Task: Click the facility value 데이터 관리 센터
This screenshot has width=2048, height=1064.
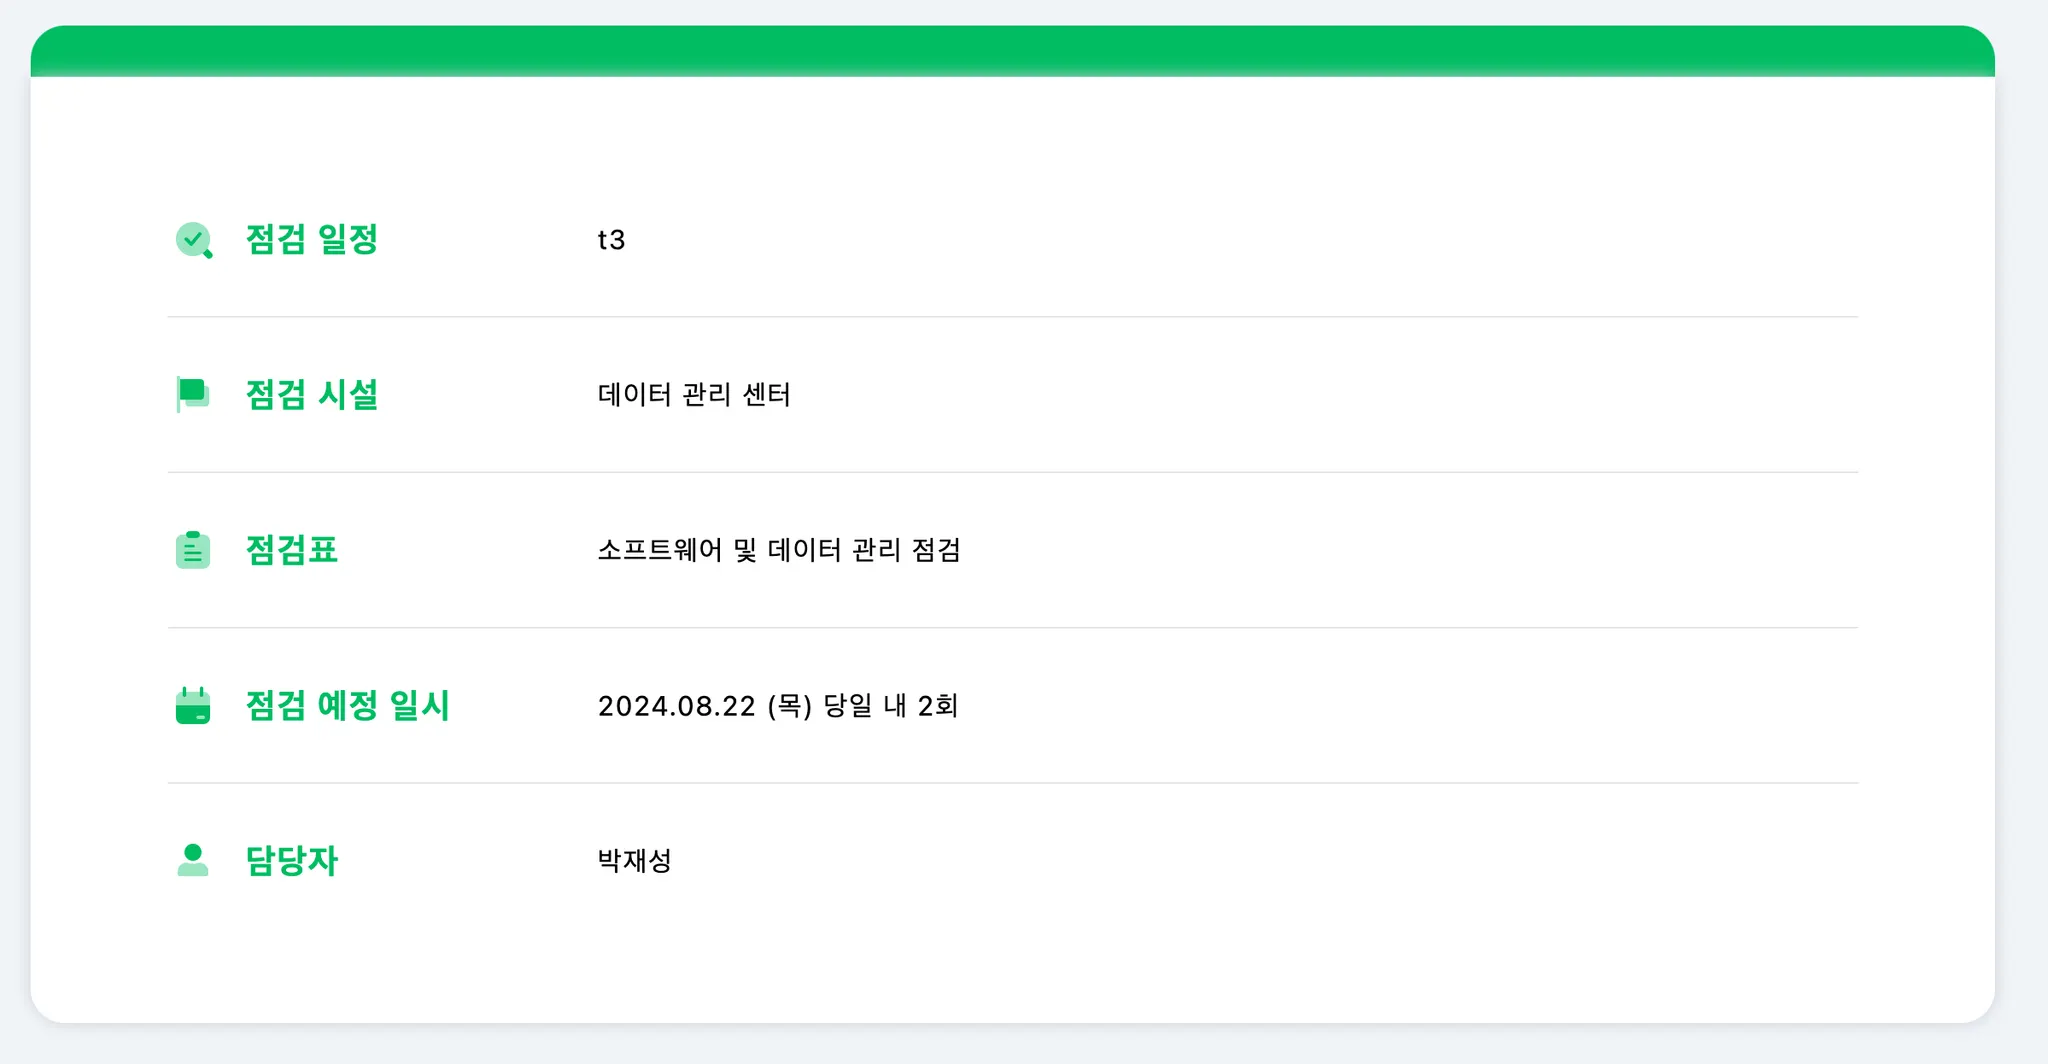Action: [x=694, y=394]
